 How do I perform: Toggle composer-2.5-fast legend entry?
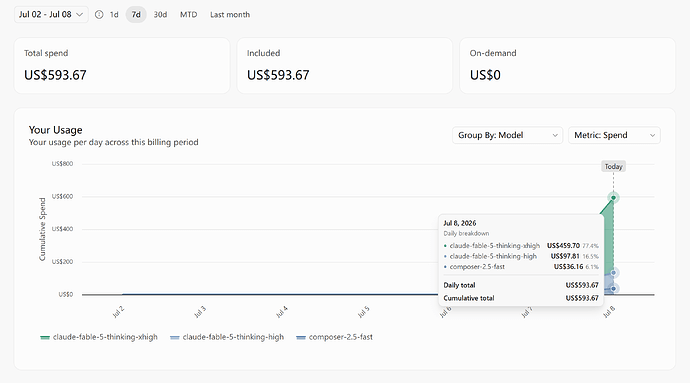(x=334, y=337)
